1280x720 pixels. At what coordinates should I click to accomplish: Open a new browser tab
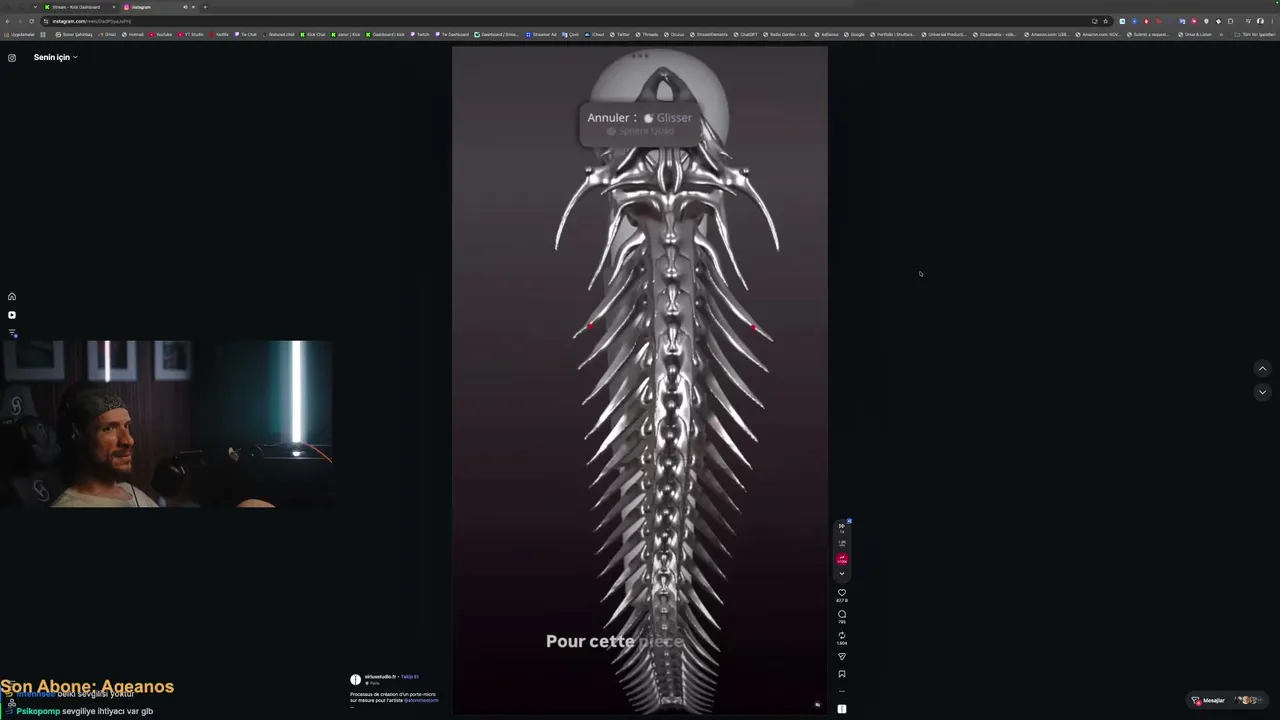click(205, 7)
